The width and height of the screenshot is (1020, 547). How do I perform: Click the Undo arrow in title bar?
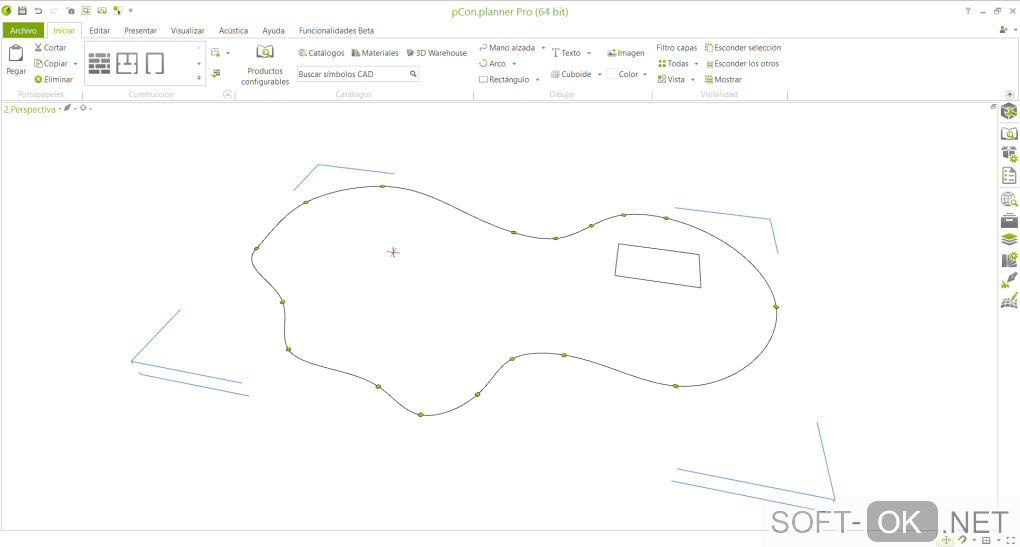pos(38,11)
